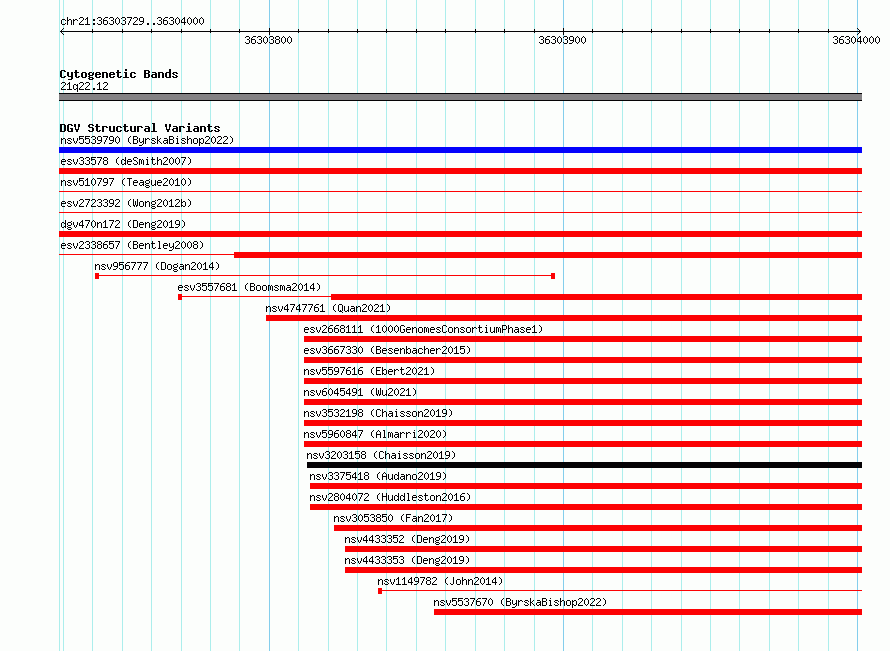The height and width of the screenshot is (651, 890).
Task: Open esv33578 (deSmith2007) variant label
Action: click(126, 161)
